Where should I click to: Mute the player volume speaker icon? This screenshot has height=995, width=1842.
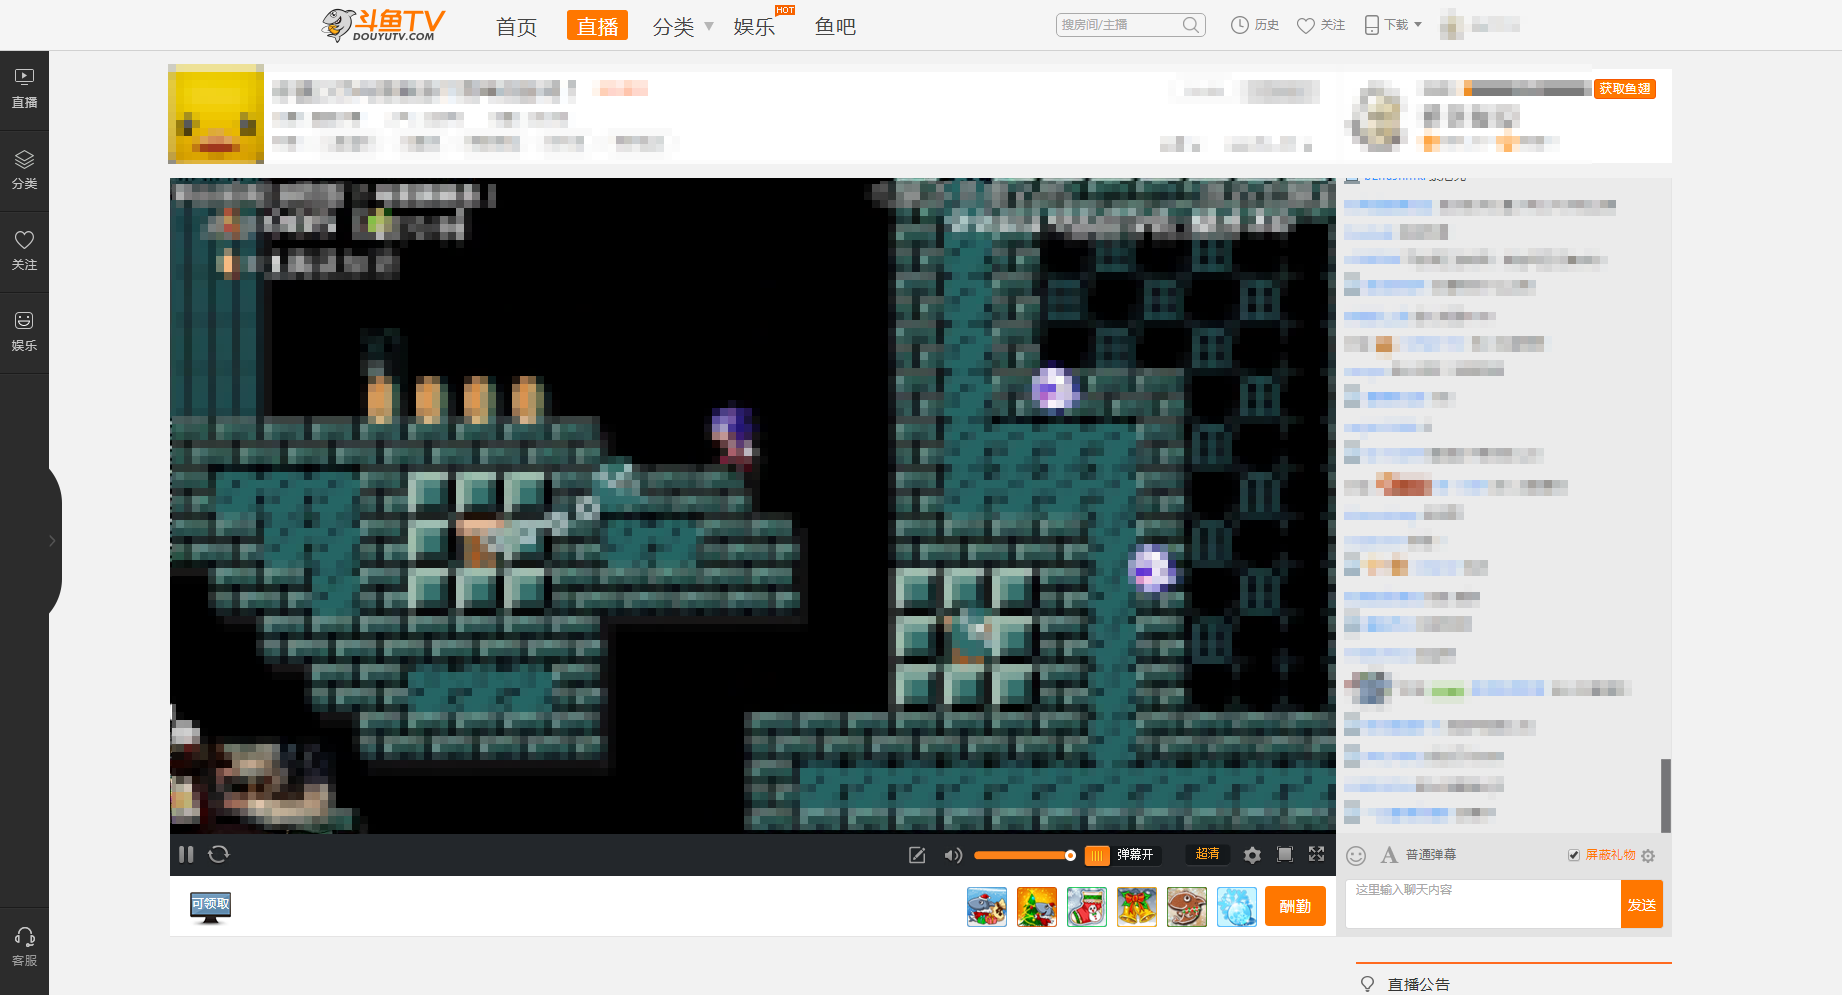[x=953, y=855]
